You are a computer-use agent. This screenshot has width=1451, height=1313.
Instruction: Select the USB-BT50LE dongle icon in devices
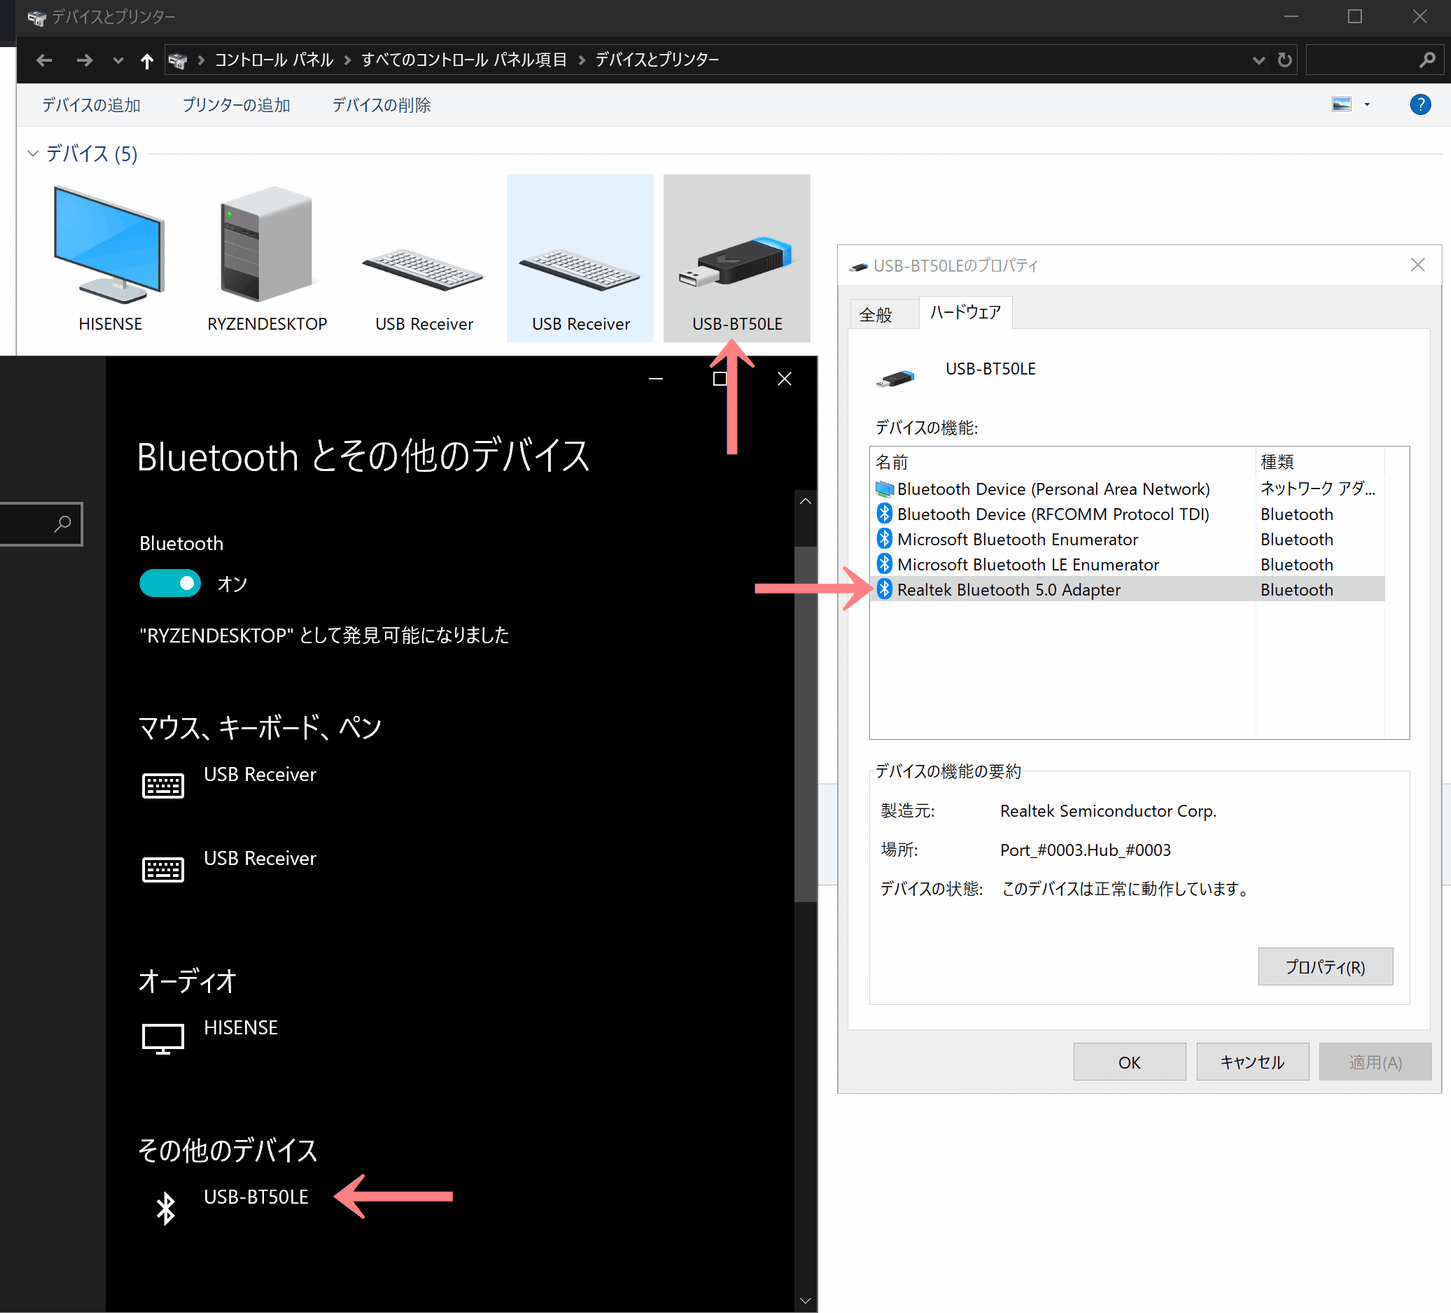tap(736, 260)
